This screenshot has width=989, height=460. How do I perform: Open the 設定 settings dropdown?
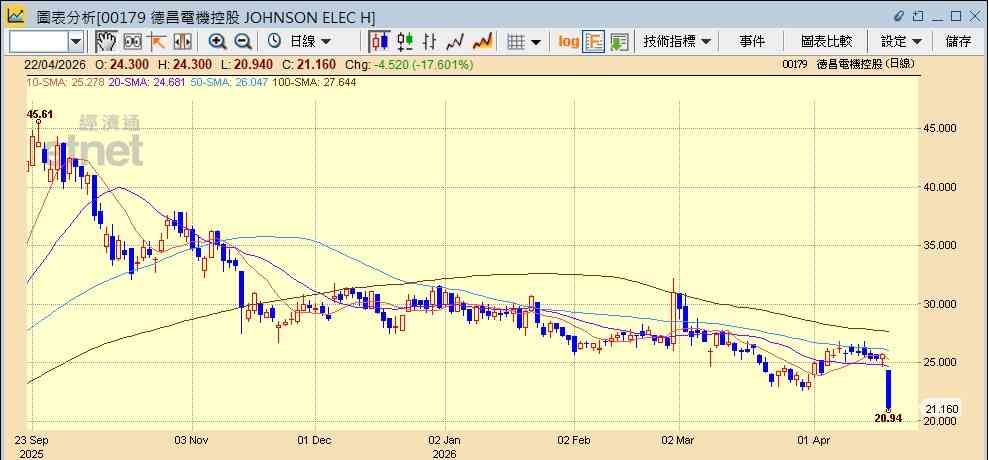pos(901,42)
